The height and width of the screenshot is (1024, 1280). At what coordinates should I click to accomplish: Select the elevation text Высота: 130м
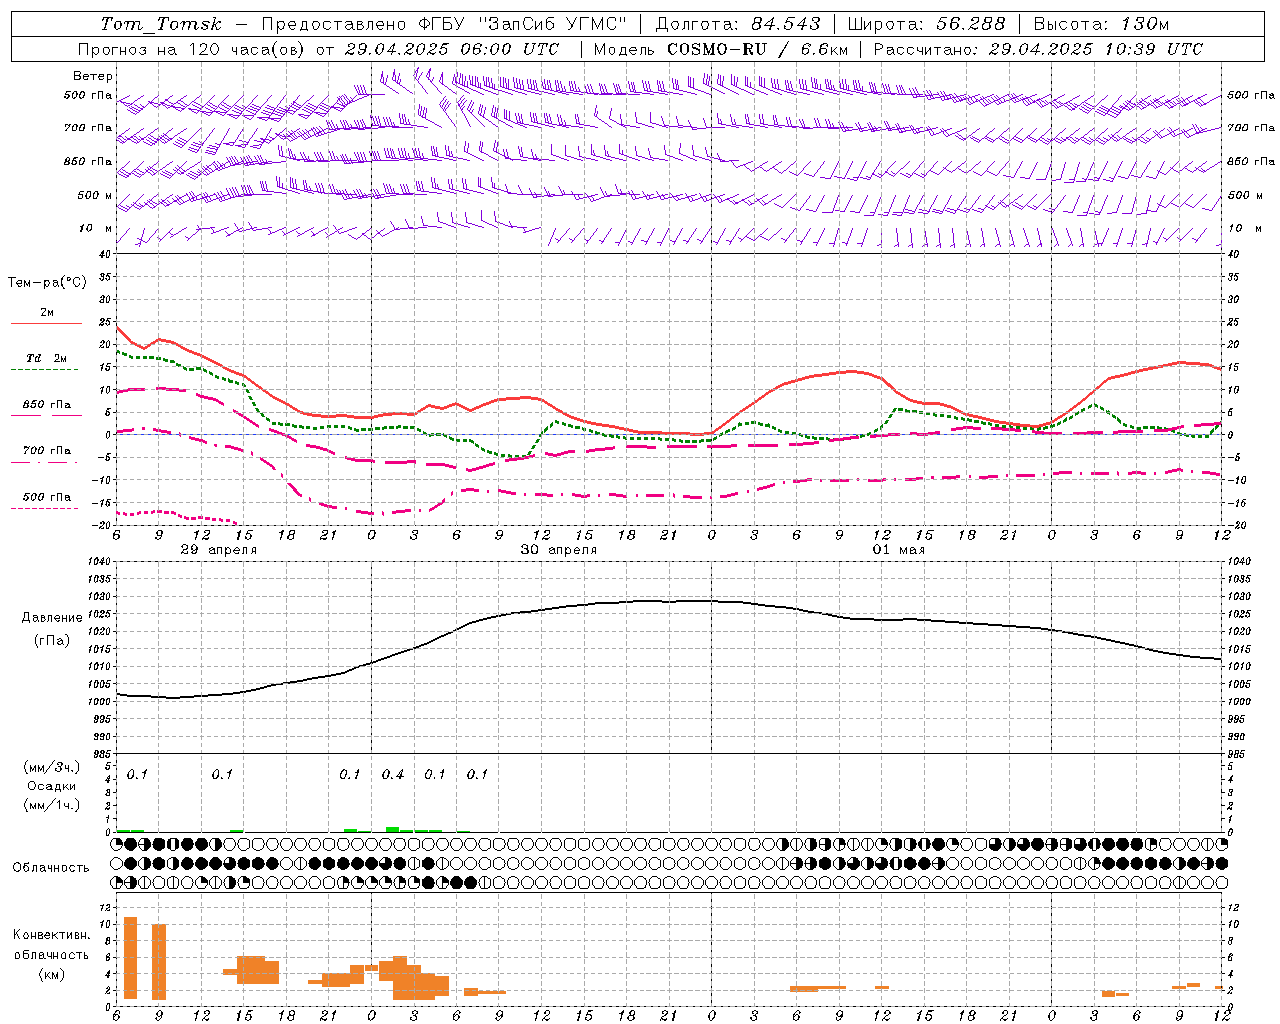[x=1101, y=24]
